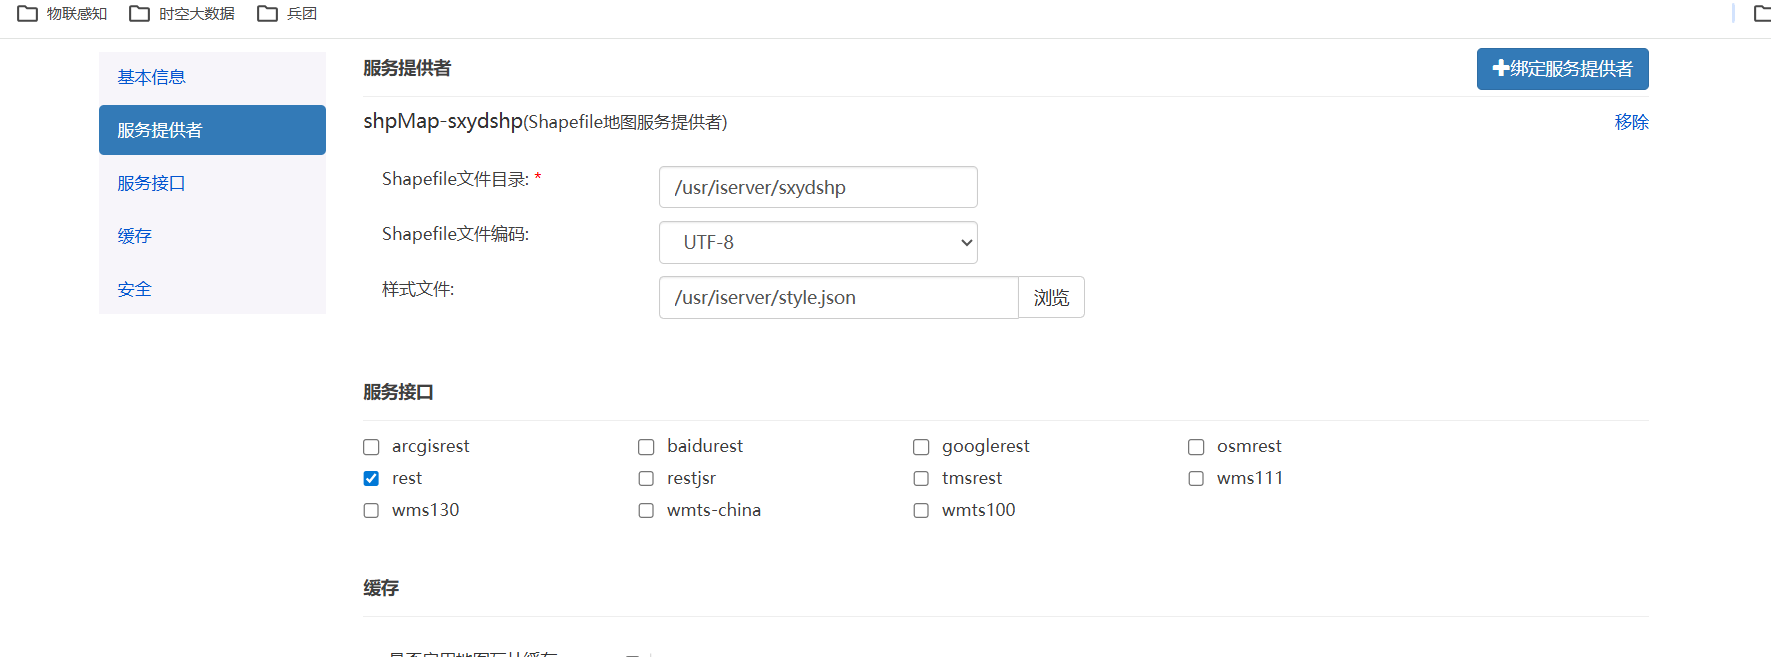This screenshot has height=657, width=1771.
Task: Open the 时空大数据 bookmark folder
Action: 183,13
